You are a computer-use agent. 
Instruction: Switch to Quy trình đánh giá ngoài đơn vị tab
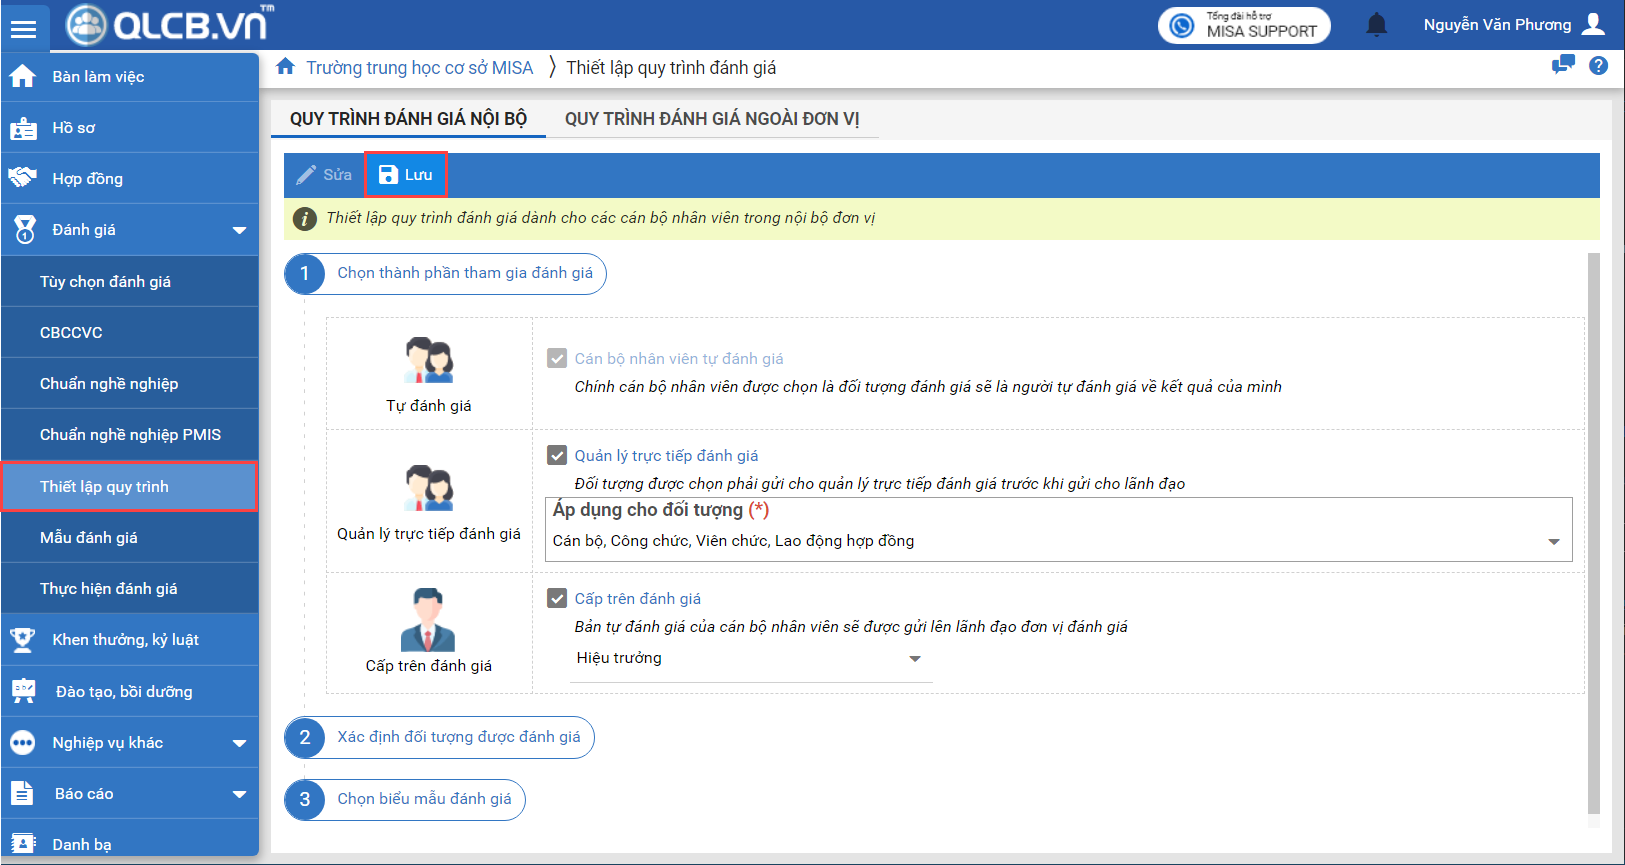(711, 119)
